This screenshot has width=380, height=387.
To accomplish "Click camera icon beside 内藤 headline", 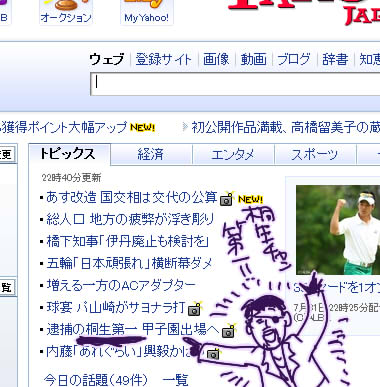I will coord(213,353).
